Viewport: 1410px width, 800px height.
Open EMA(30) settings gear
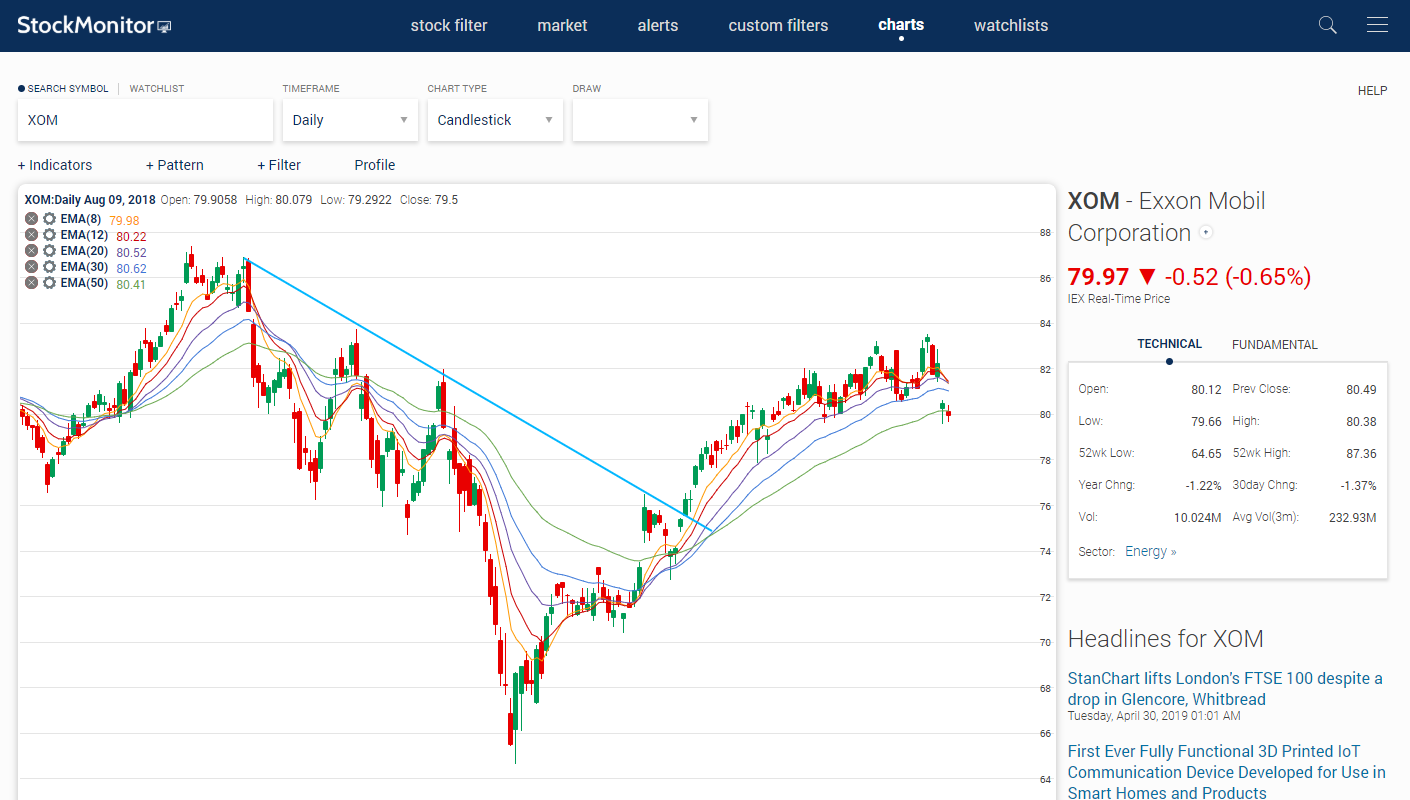[49, 267]
